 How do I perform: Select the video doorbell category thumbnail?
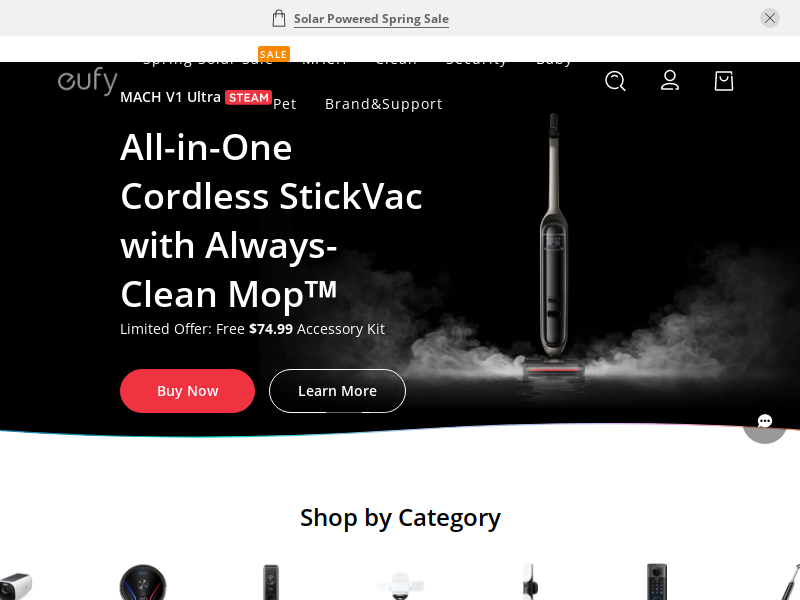[x=271, y=582]
